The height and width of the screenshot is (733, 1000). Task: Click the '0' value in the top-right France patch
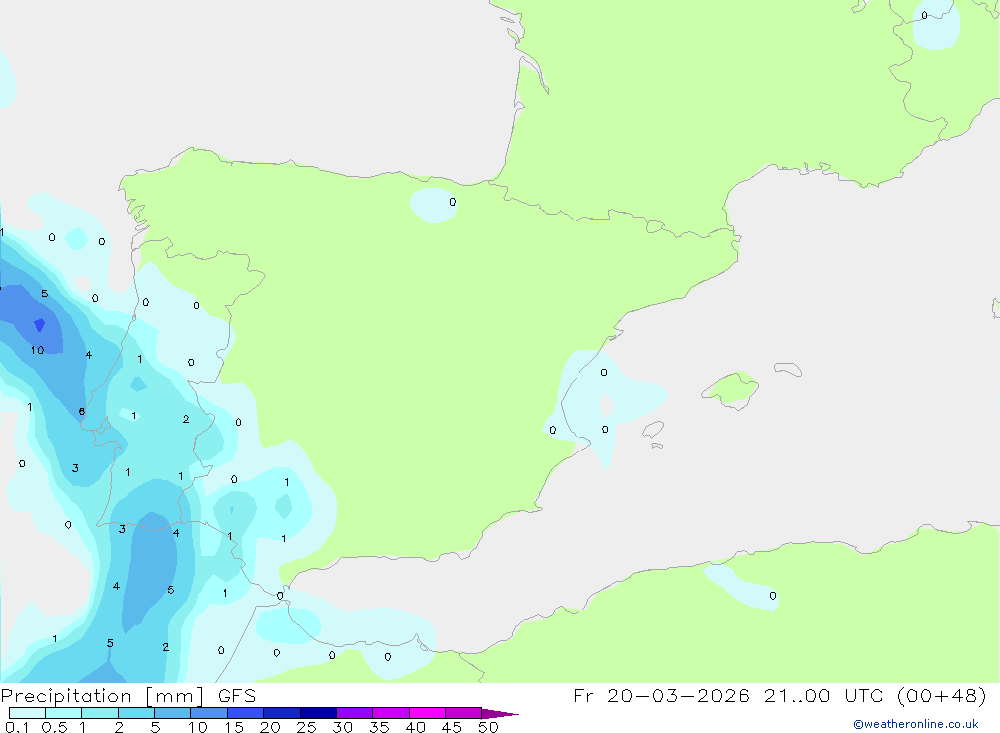coord(924,15)
